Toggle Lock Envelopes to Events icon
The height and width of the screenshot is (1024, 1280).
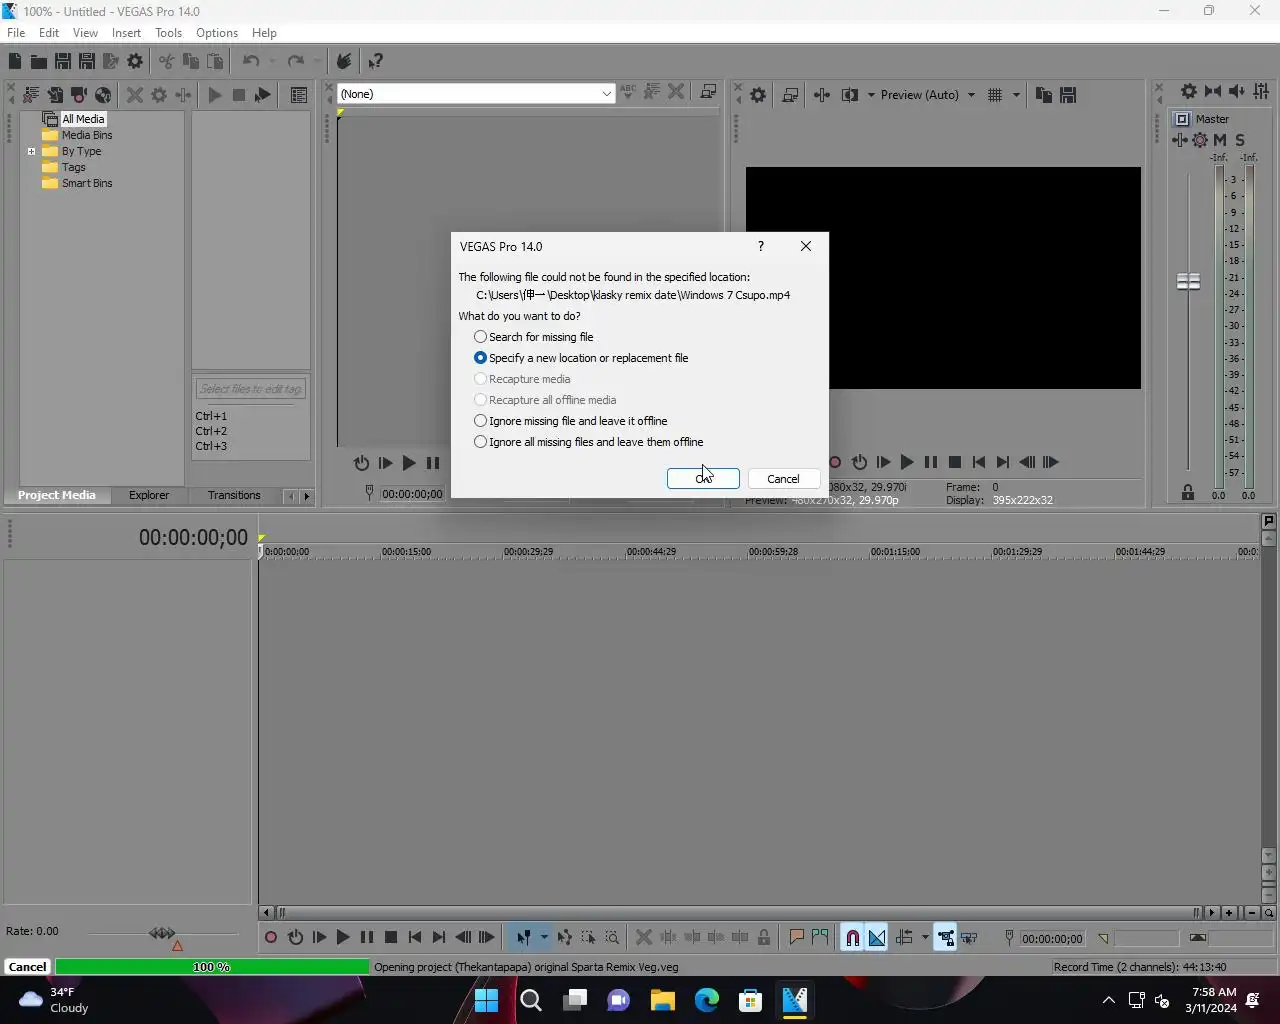pos(945,938)
